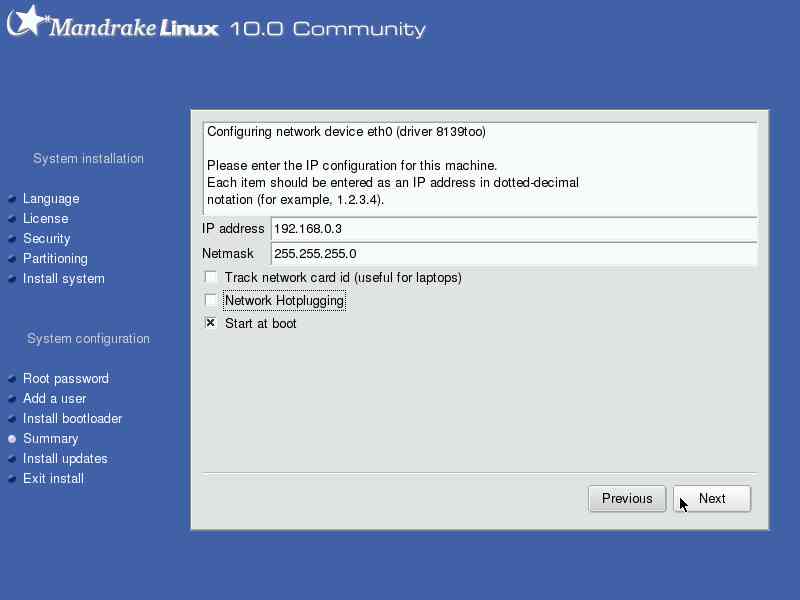Select the Add a user step
Viewport: 800px width, 600px height.
(x=55, y=398)
